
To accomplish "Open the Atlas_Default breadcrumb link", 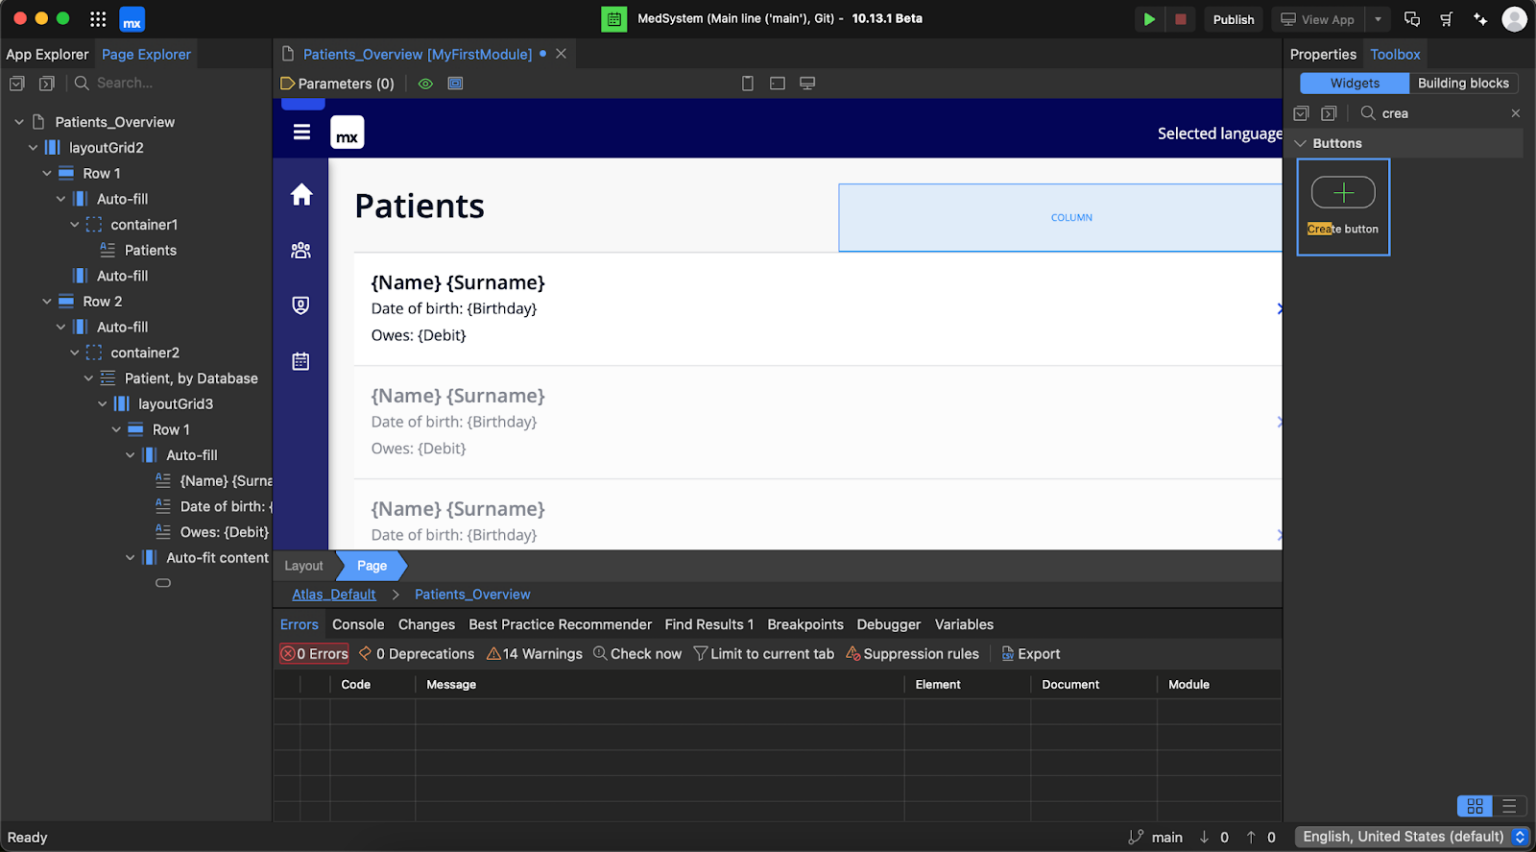I will pyautogui.click(x=333, y=594).
